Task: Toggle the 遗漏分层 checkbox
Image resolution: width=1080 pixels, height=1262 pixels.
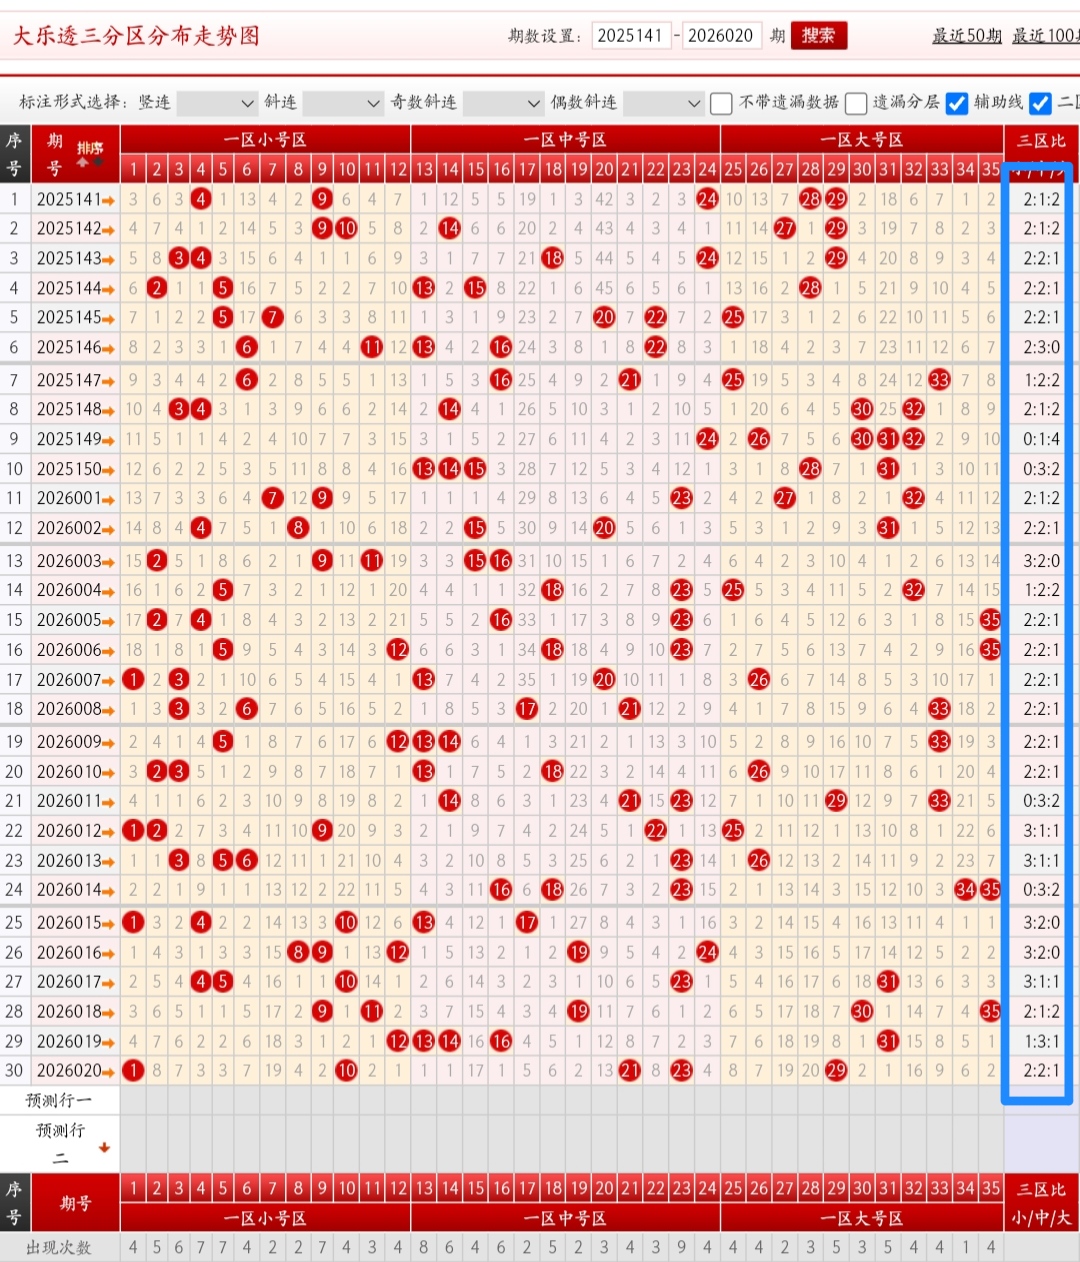Action: pyautogui.click(x=855, y=103)
